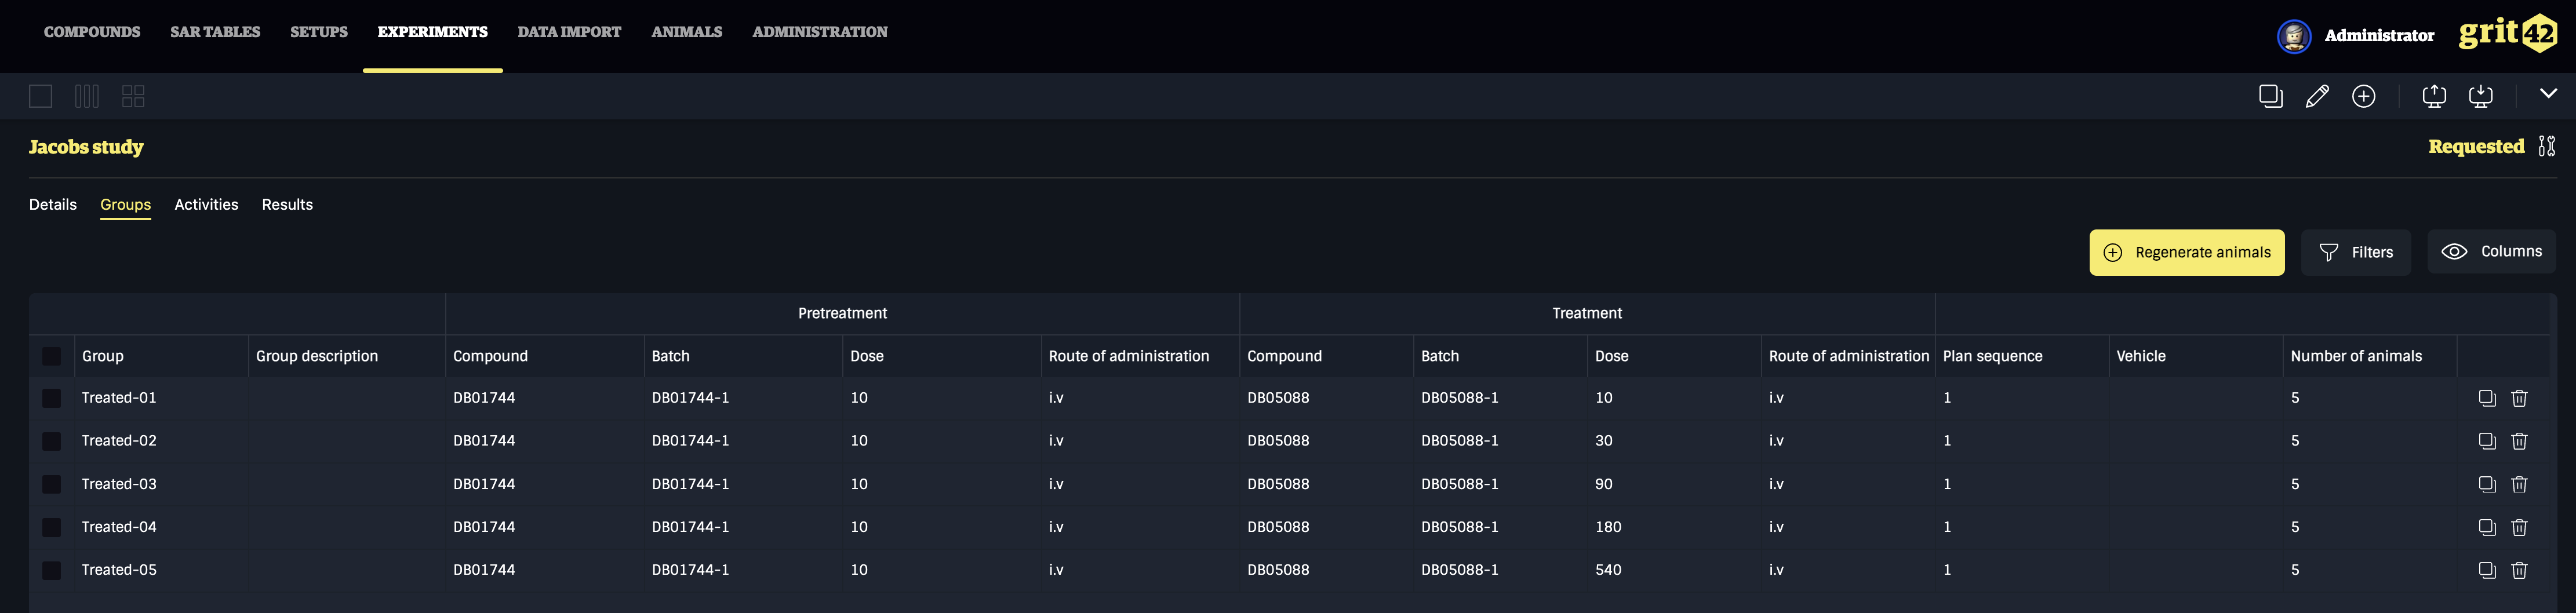Click the pencil edit icon in toolbar

point(2316,96)
